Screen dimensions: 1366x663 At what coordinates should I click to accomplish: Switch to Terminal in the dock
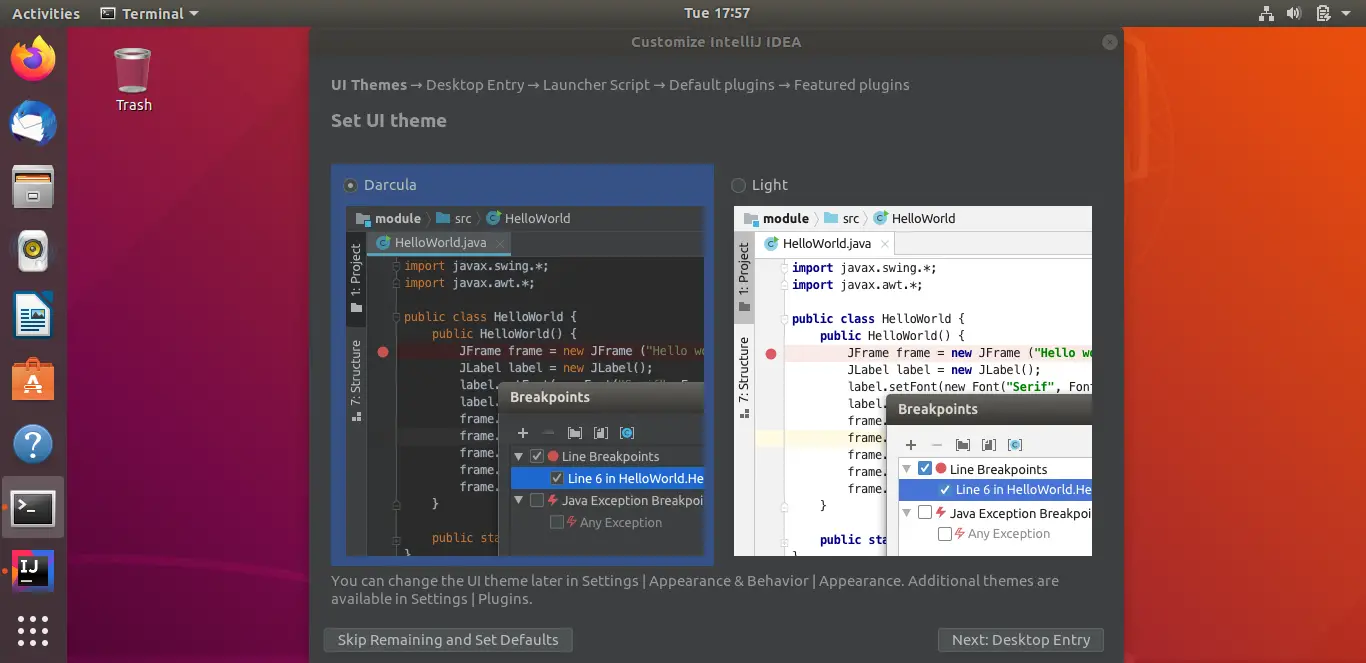point(33,508)
